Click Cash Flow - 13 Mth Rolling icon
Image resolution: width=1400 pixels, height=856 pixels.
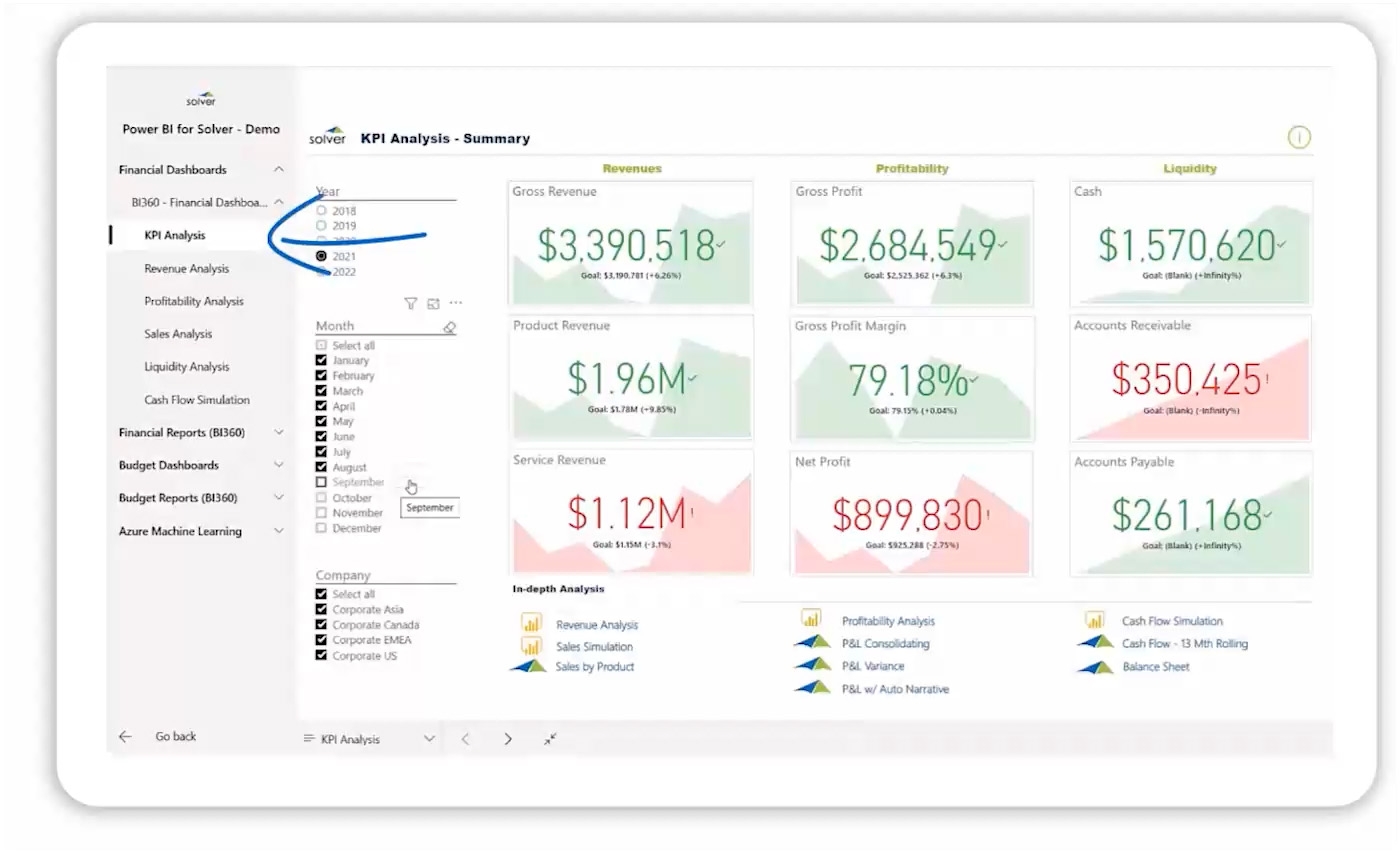(1096, 642)
